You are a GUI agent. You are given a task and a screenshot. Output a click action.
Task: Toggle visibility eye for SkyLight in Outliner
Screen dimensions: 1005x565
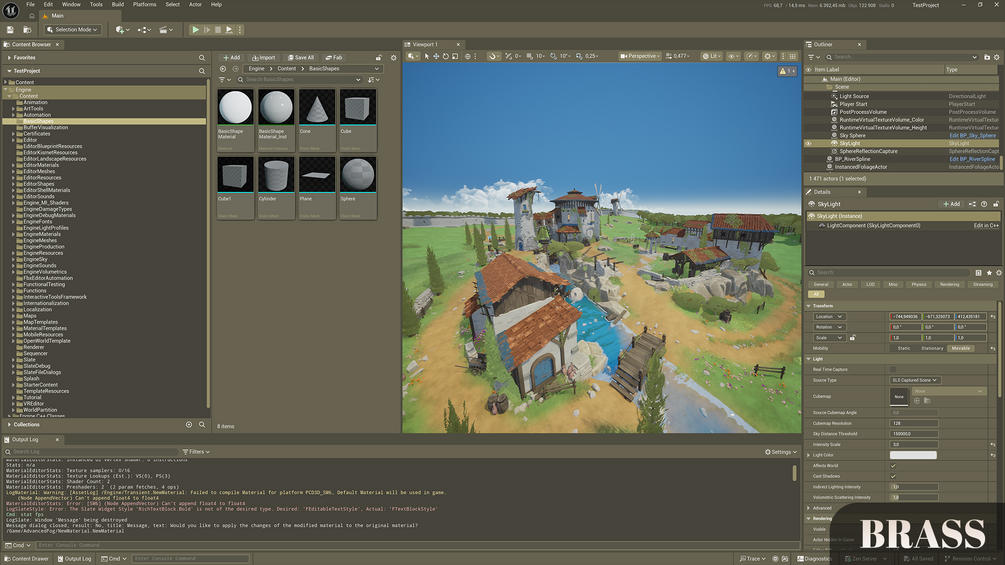click(808, 143)
